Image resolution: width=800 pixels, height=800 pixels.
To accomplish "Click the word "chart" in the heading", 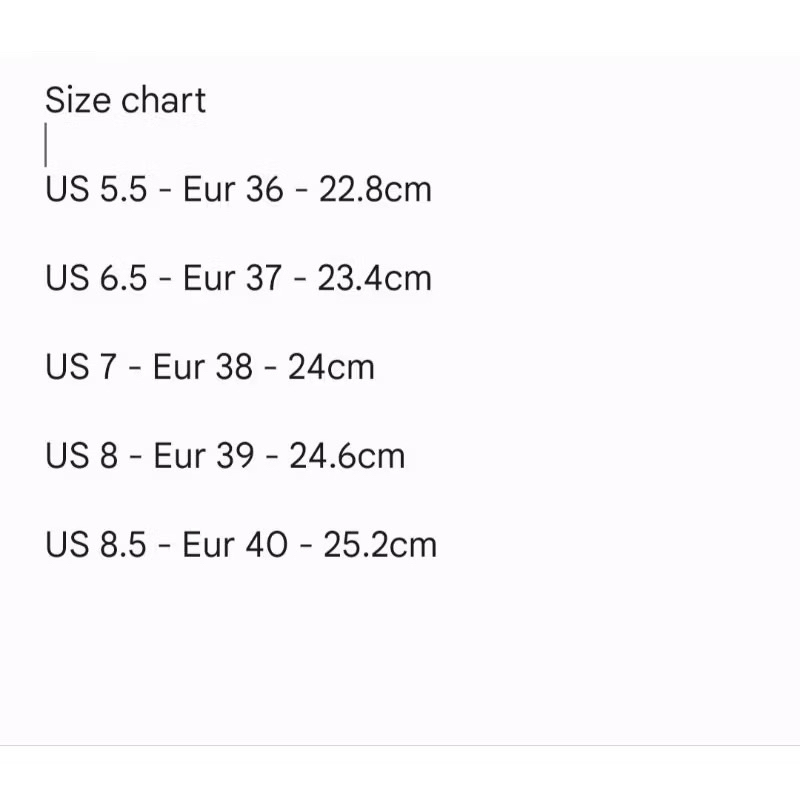I will pos(163,101).
